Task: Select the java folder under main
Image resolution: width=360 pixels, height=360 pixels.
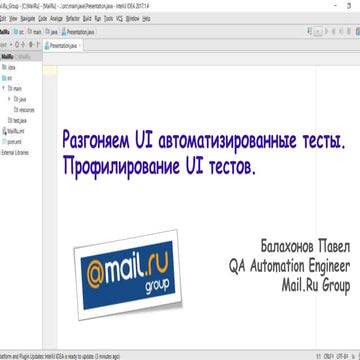Action: (20, 99)
